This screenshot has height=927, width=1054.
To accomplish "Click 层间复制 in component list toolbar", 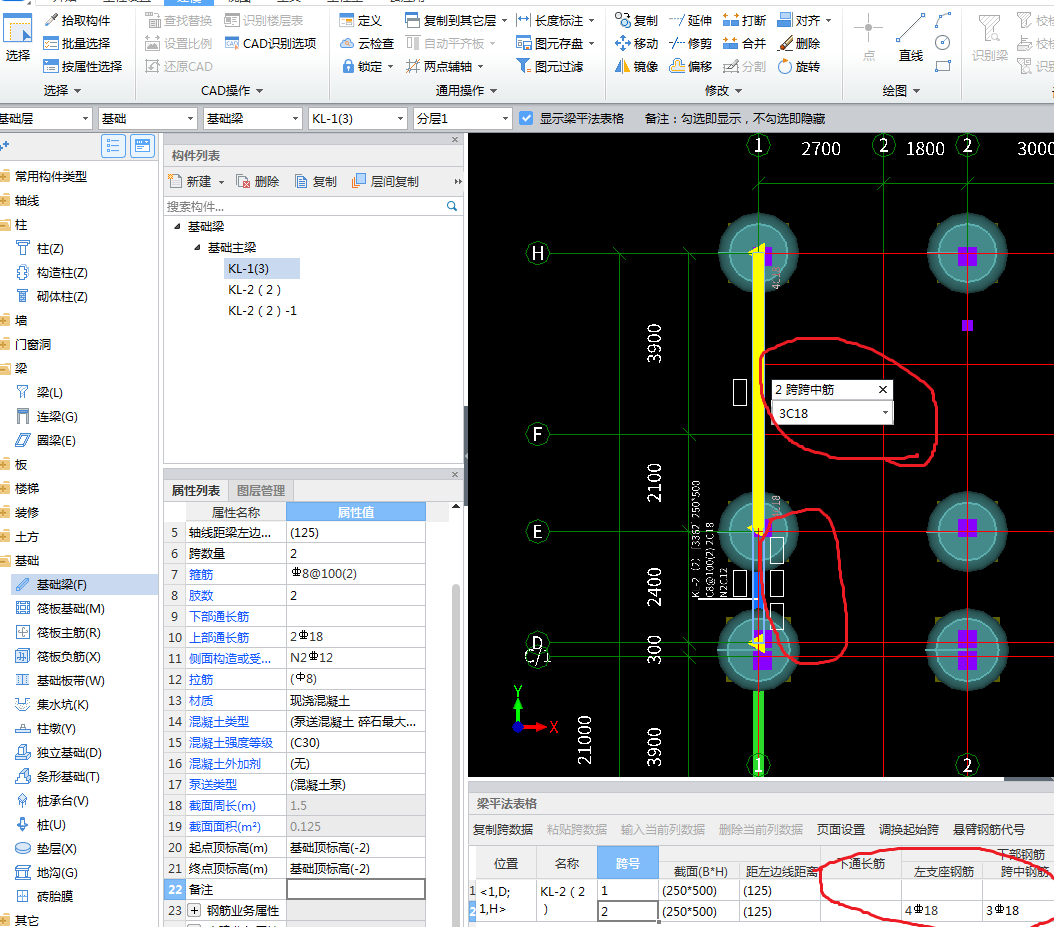I will tap(386, 182).
